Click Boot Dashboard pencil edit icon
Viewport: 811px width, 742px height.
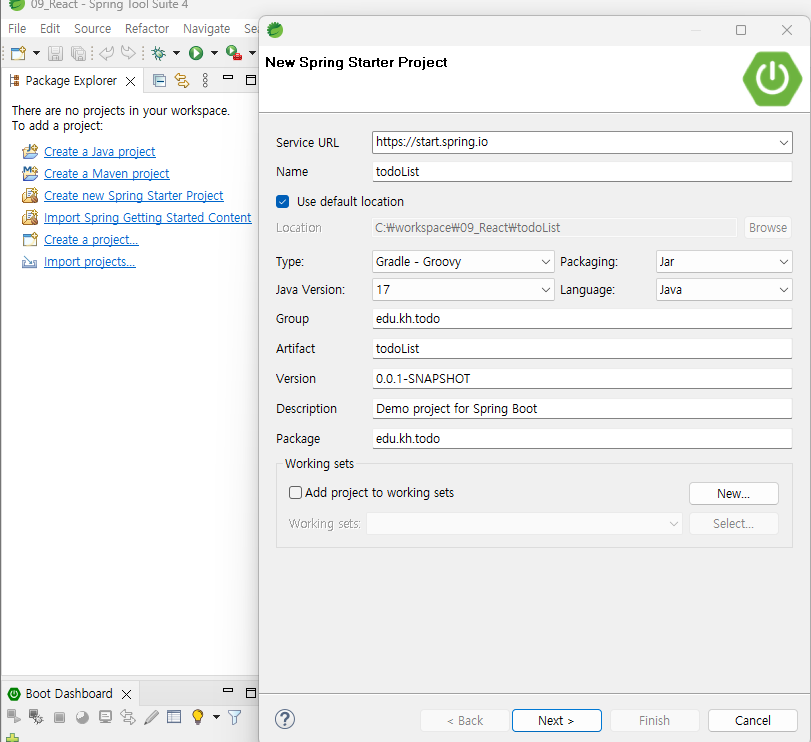tap(151, 717)
